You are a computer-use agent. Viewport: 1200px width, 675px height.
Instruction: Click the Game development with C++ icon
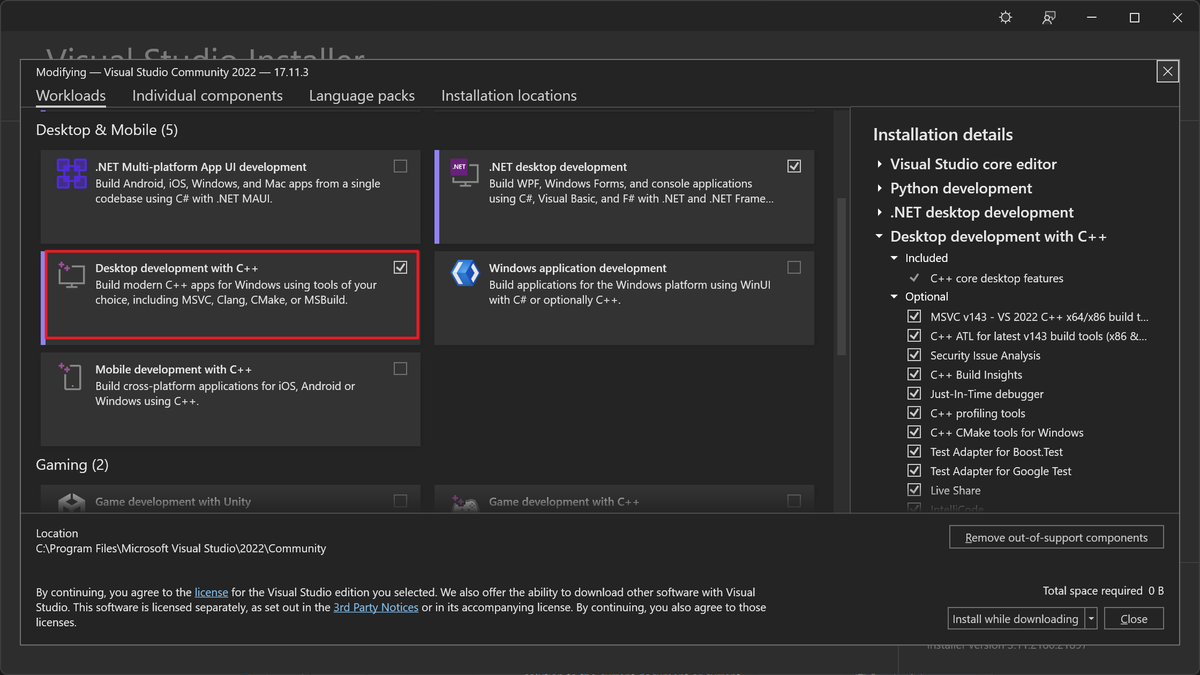464,501
